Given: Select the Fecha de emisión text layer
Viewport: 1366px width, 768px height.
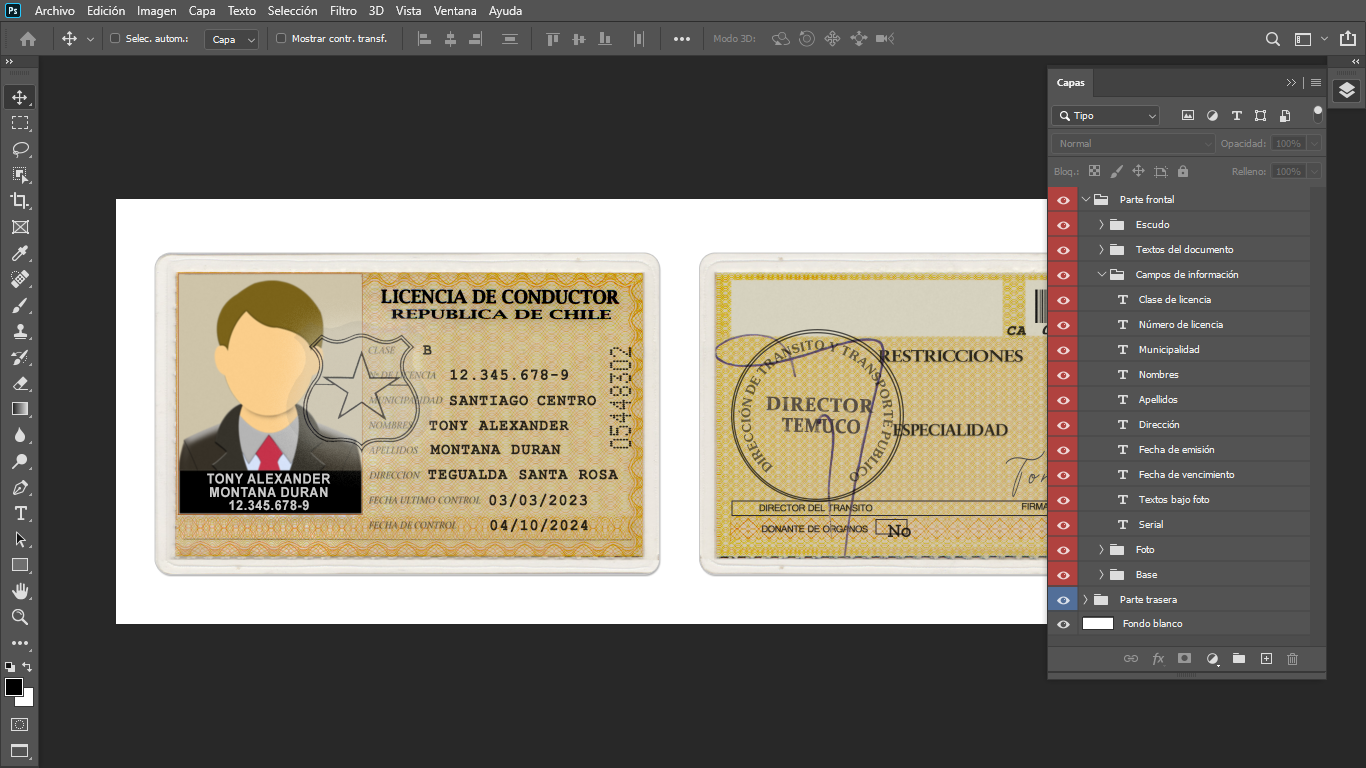Looking at the screenshot, I should point(1176,450).
